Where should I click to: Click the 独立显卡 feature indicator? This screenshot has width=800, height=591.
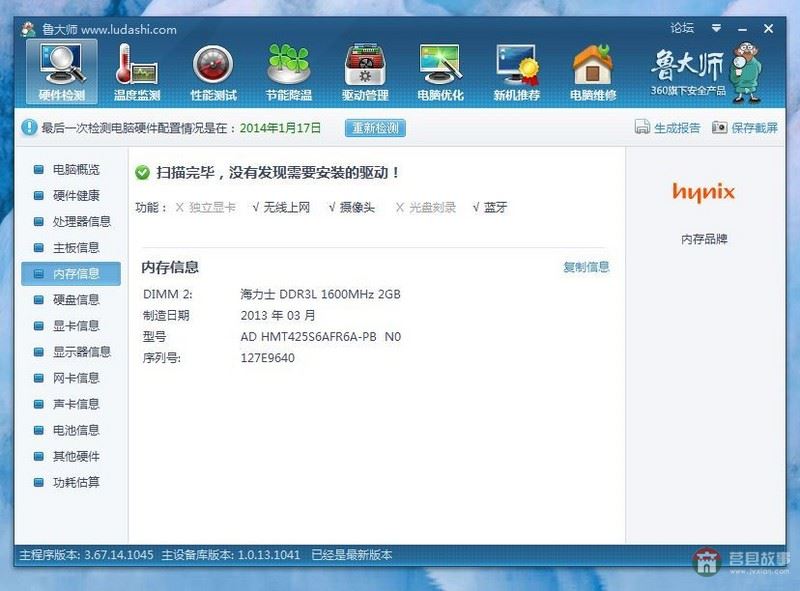point(205,207)
